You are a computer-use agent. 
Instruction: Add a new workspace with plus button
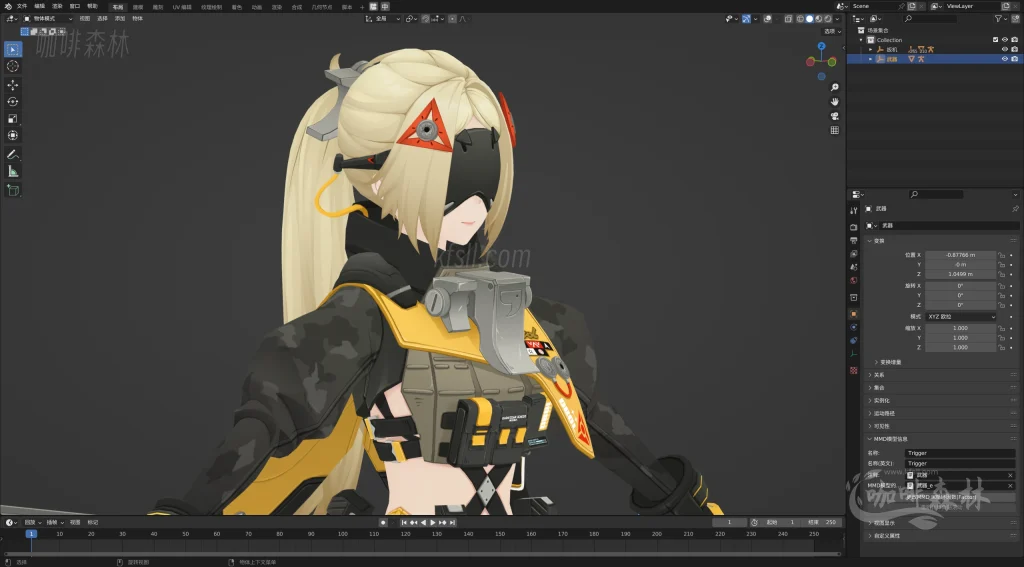(362, 7)
